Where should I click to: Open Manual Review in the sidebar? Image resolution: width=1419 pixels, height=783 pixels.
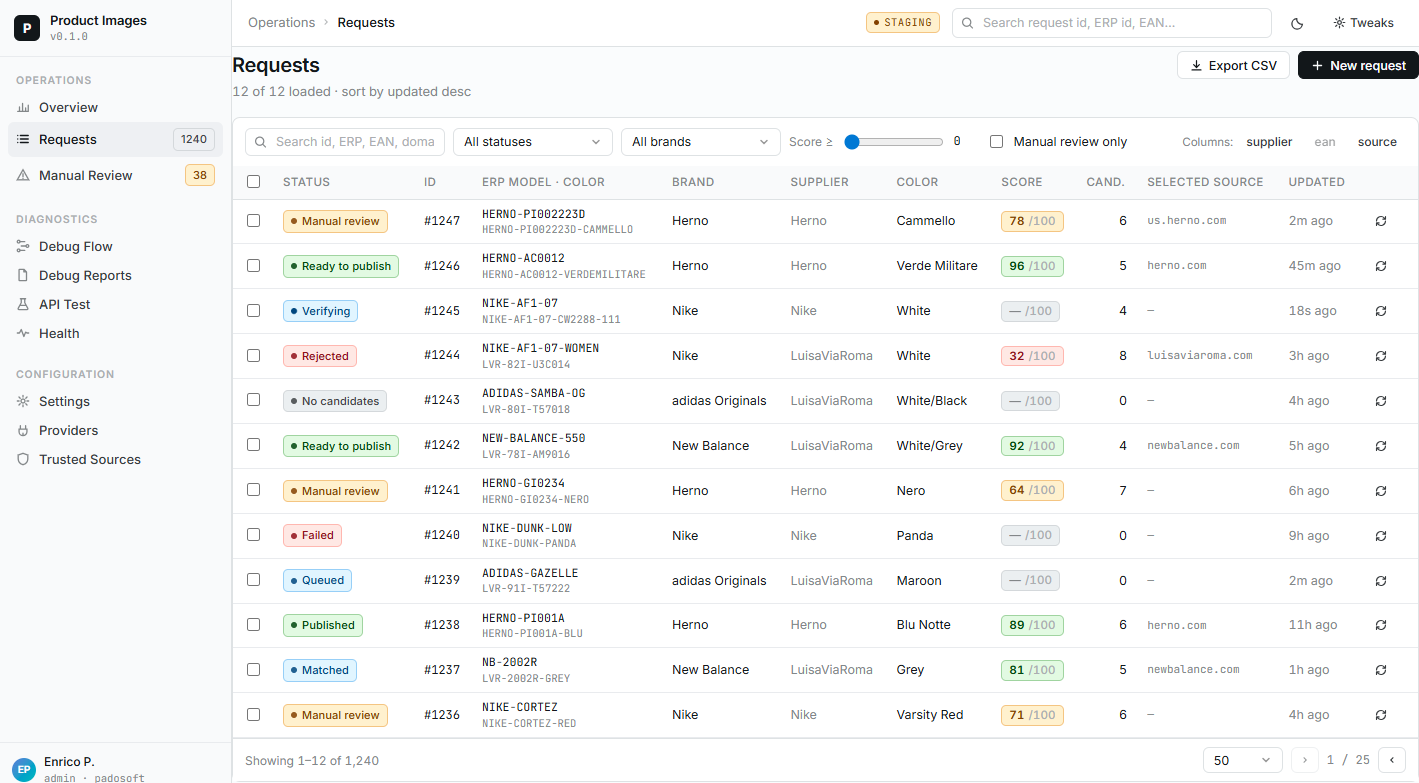click(115, 175)
